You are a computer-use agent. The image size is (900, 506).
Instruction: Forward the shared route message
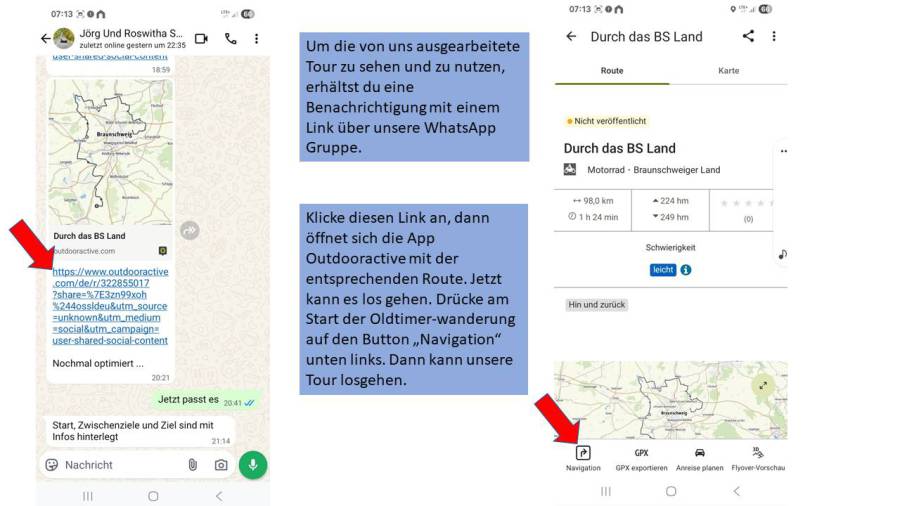tap(189, 230)
